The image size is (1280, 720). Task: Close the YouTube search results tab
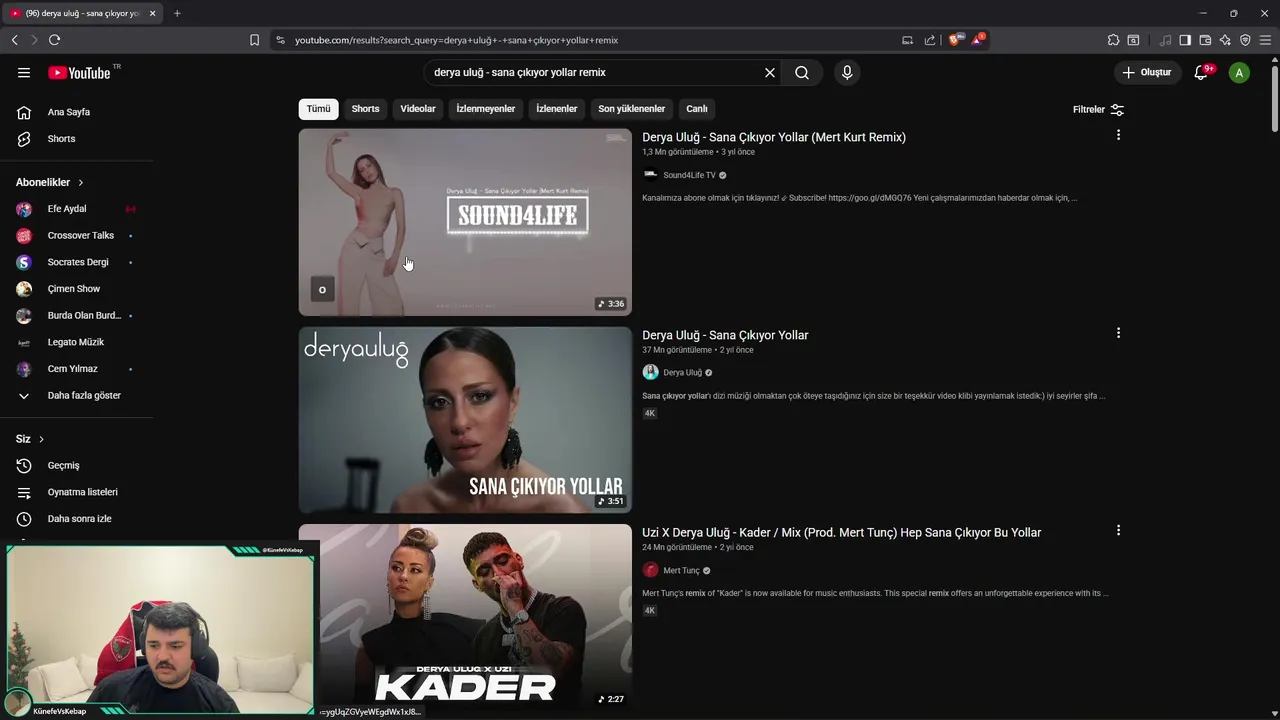coord(152,13)
